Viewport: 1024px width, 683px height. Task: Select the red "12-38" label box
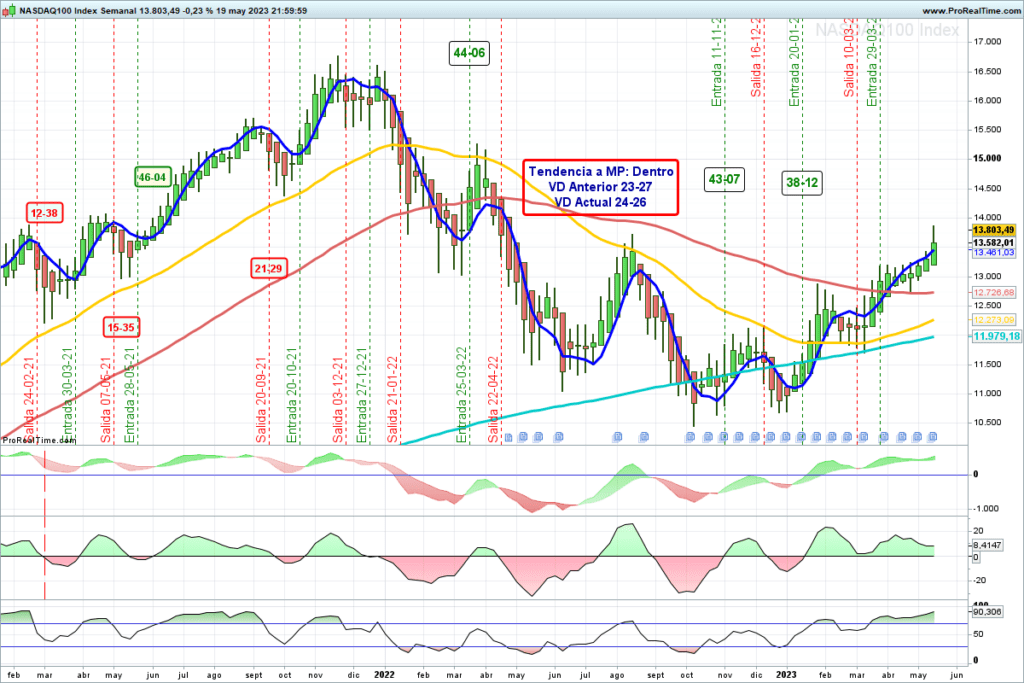(44, 213)
